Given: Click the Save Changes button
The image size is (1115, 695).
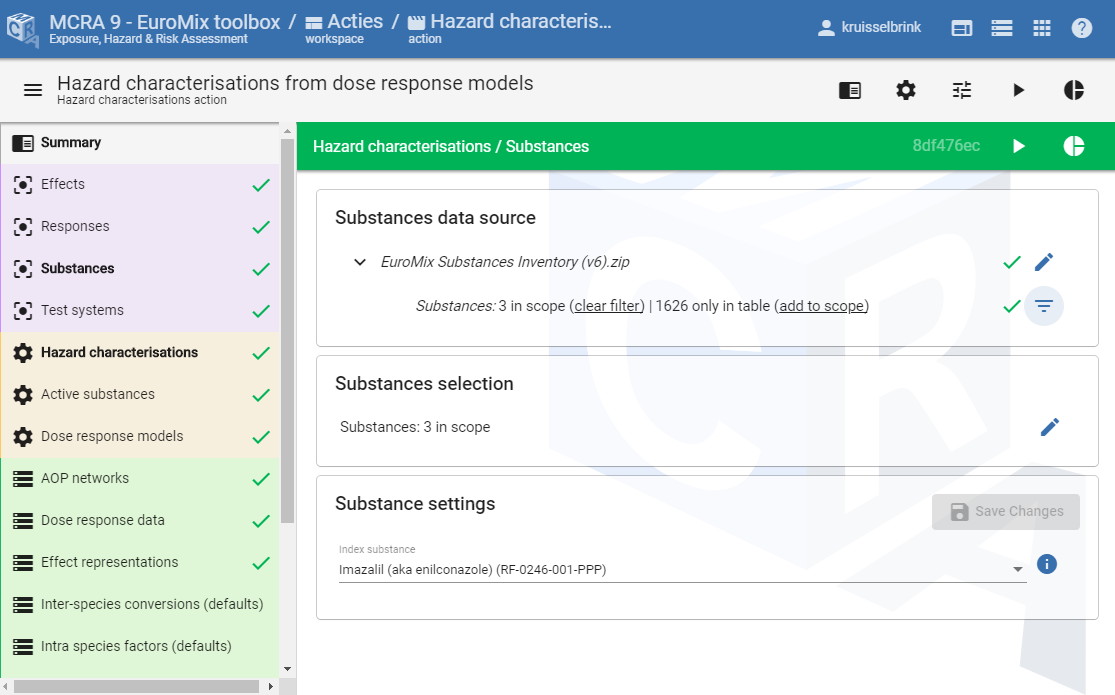Looking at the screenshot, I should tap(1006, 511).
